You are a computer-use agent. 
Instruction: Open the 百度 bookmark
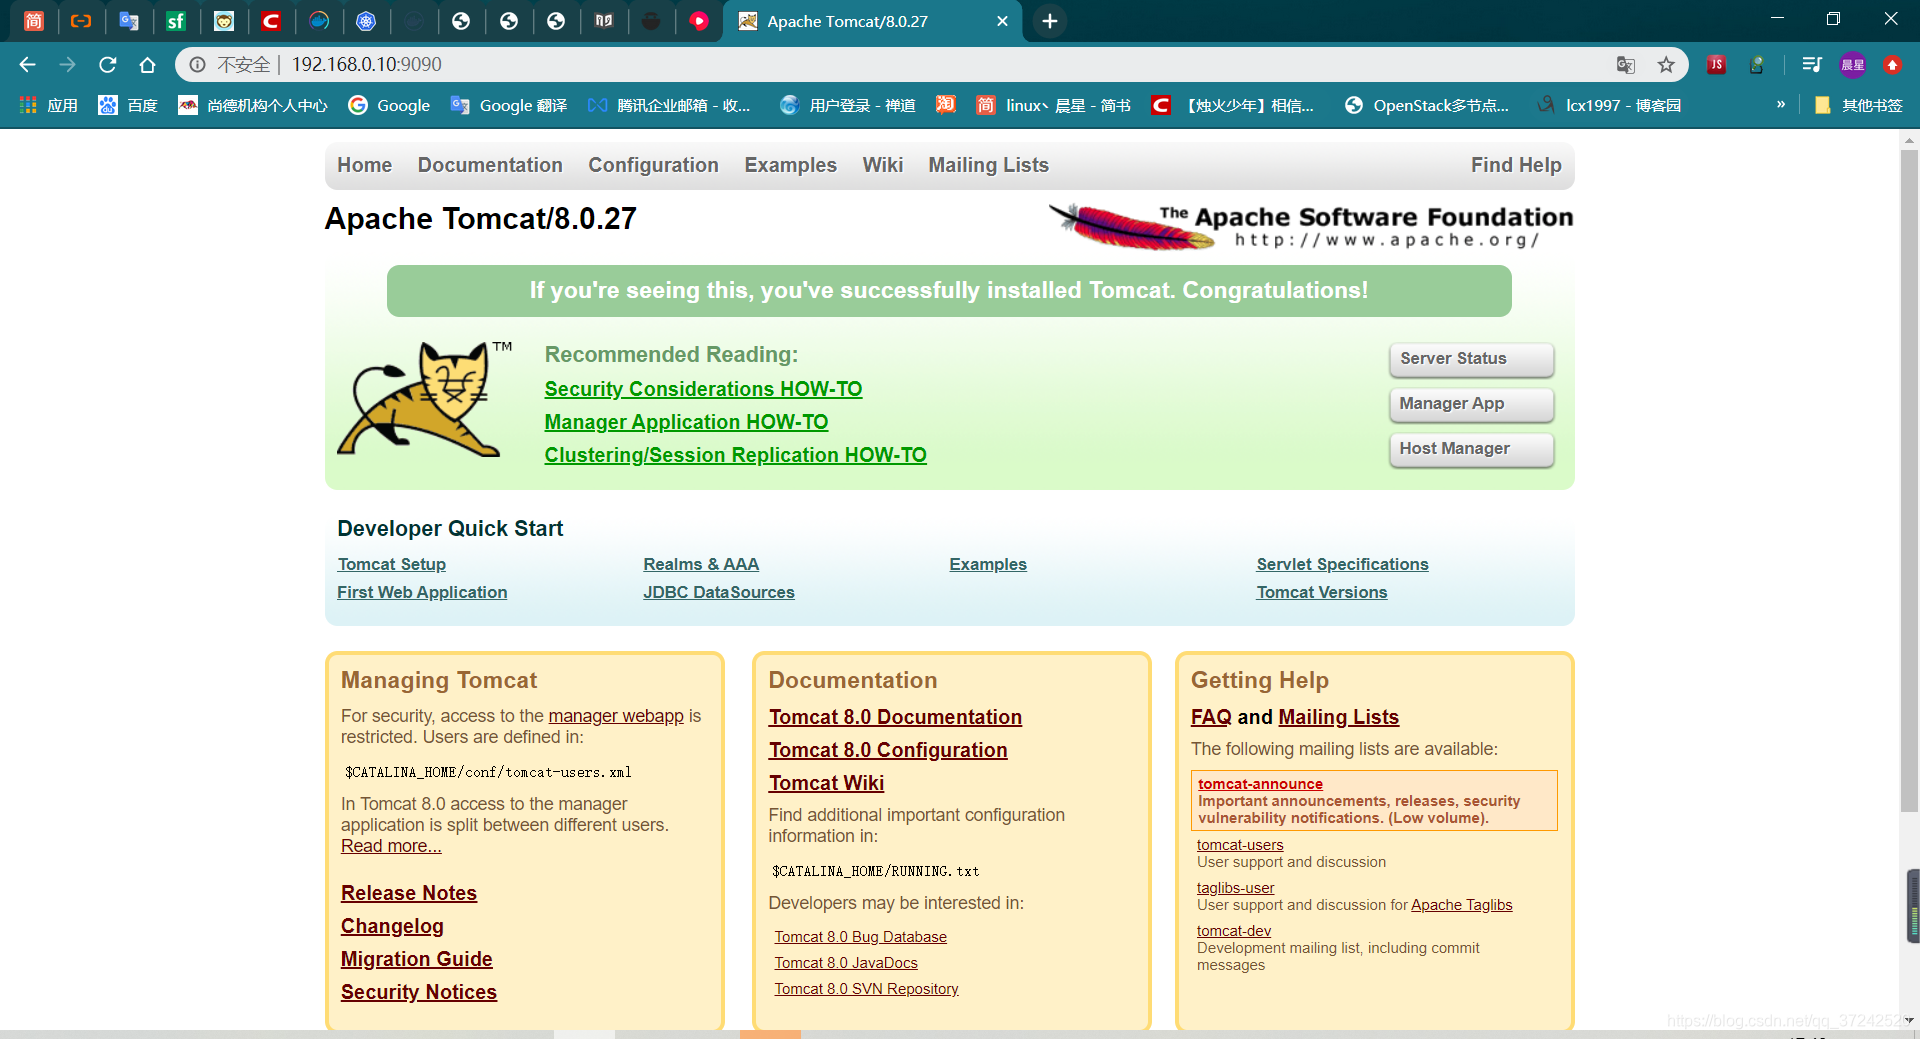point(128,105)
